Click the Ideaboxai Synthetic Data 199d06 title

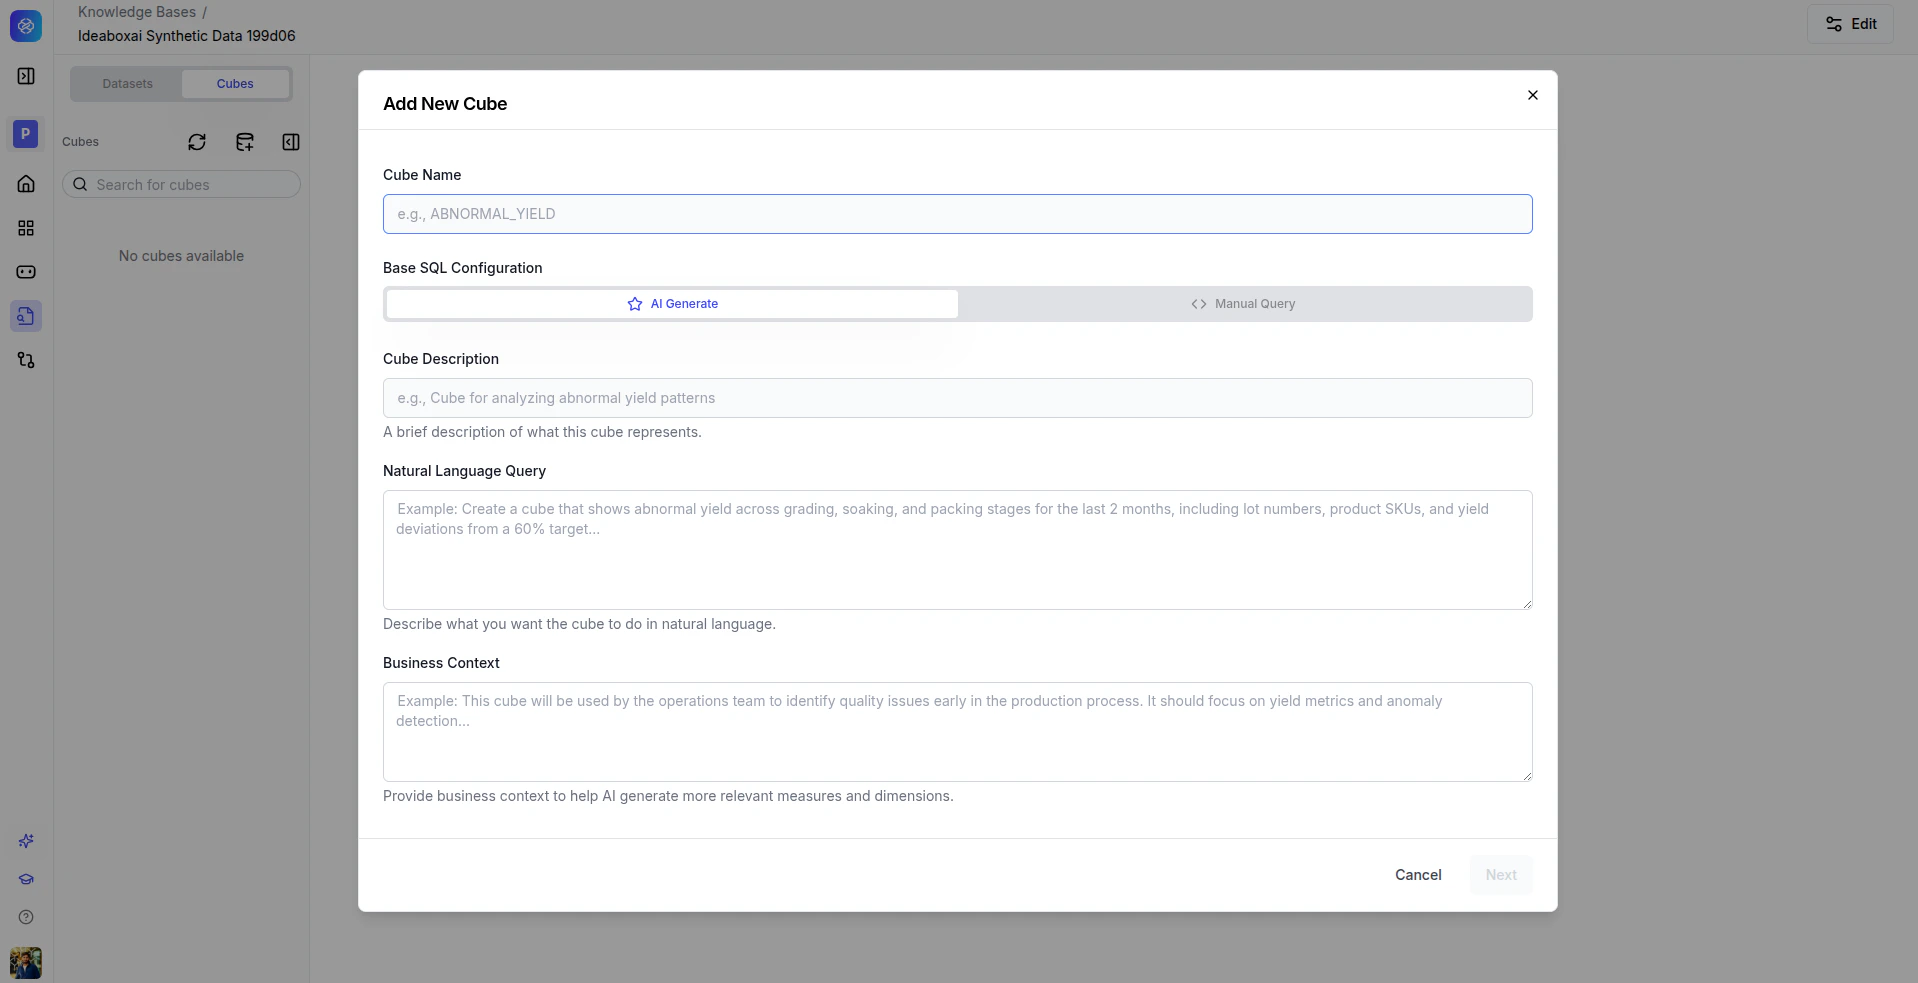click(187, 36)
